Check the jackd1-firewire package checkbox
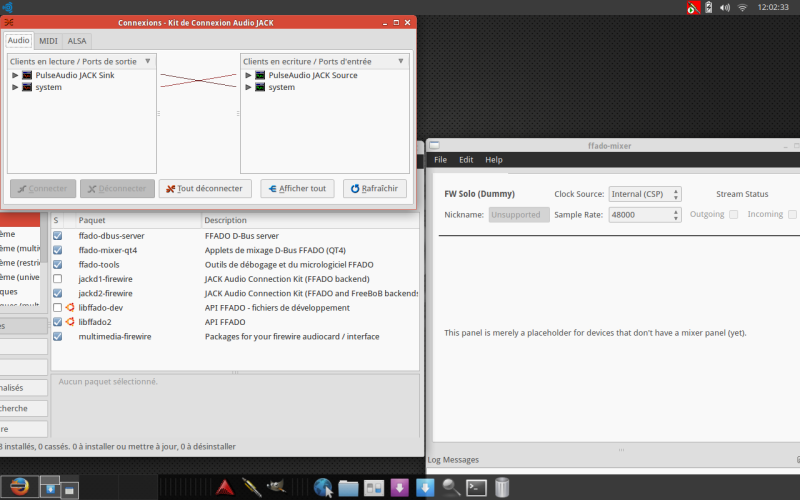This screenshot has width=800, height=500. tap(58, 279)
